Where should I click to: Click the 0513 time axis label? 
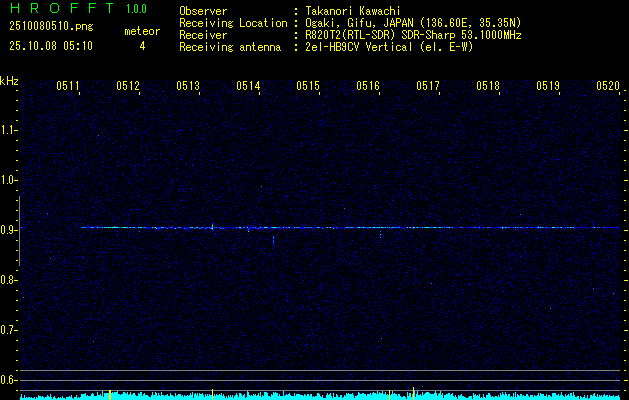pos(188,86)
